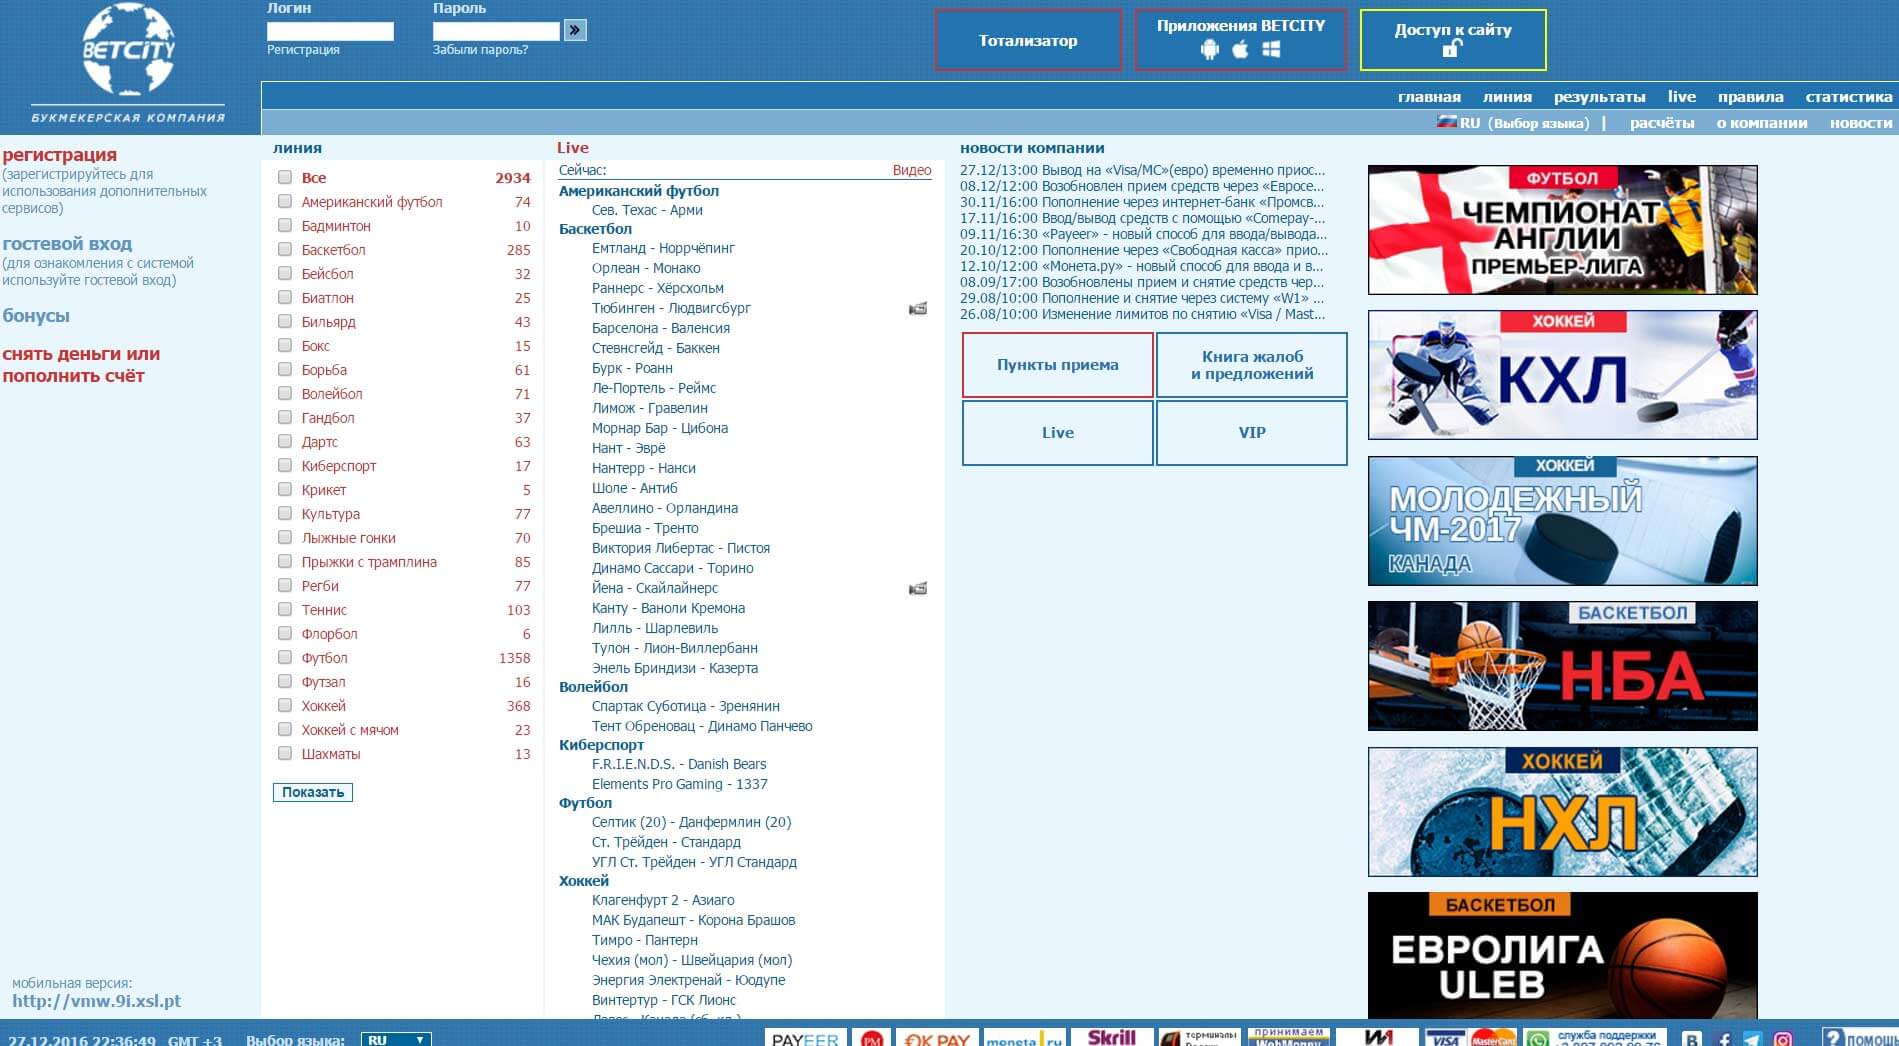Click the Apple app icon

pyautogui.click(x=1240, y=49)
